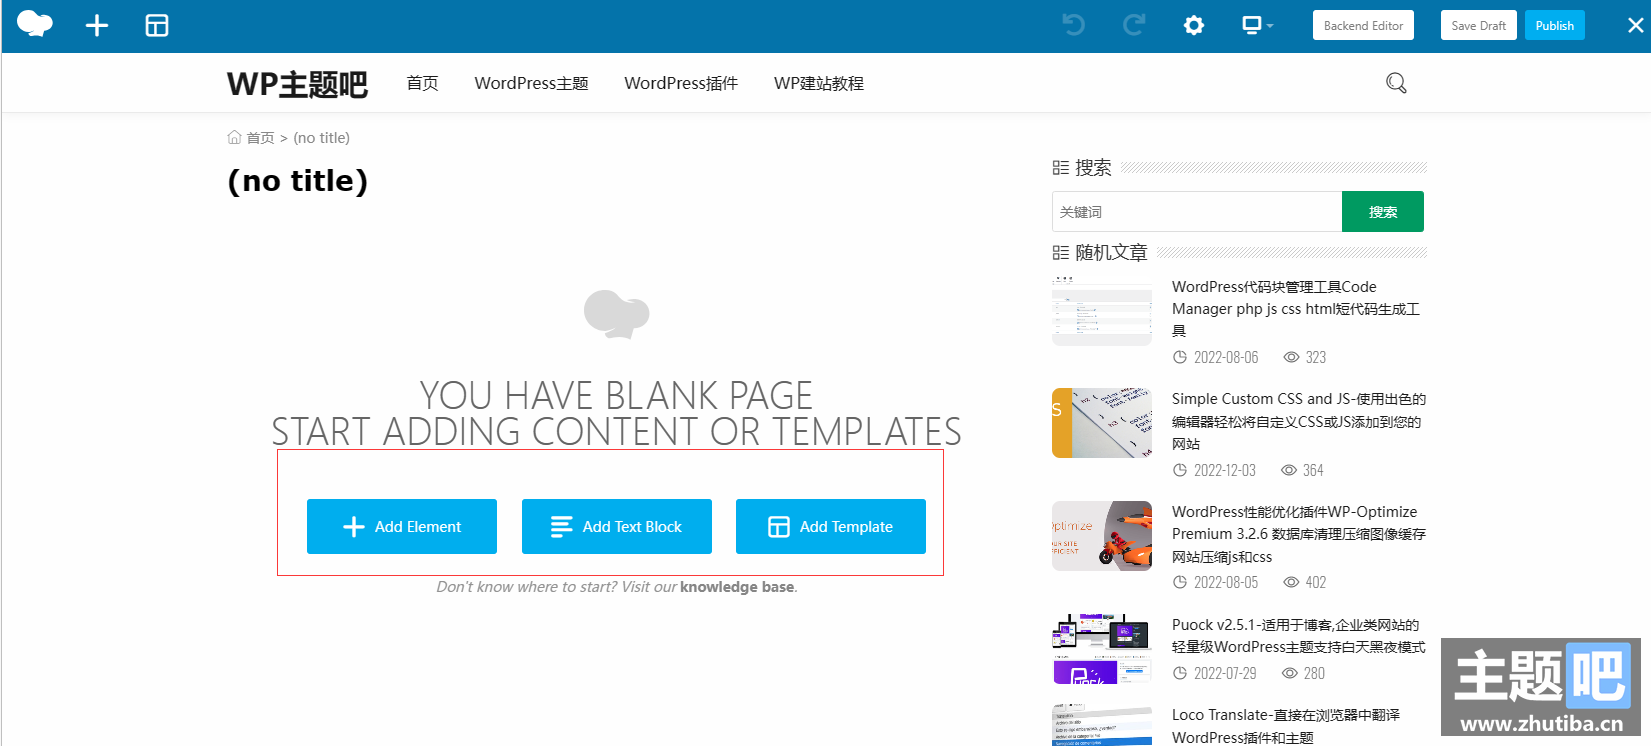Image resolution: width=1651 pixels, height=746 pixels.
Task: Click the home icon in breadcrumb
Action: point(234,137)
